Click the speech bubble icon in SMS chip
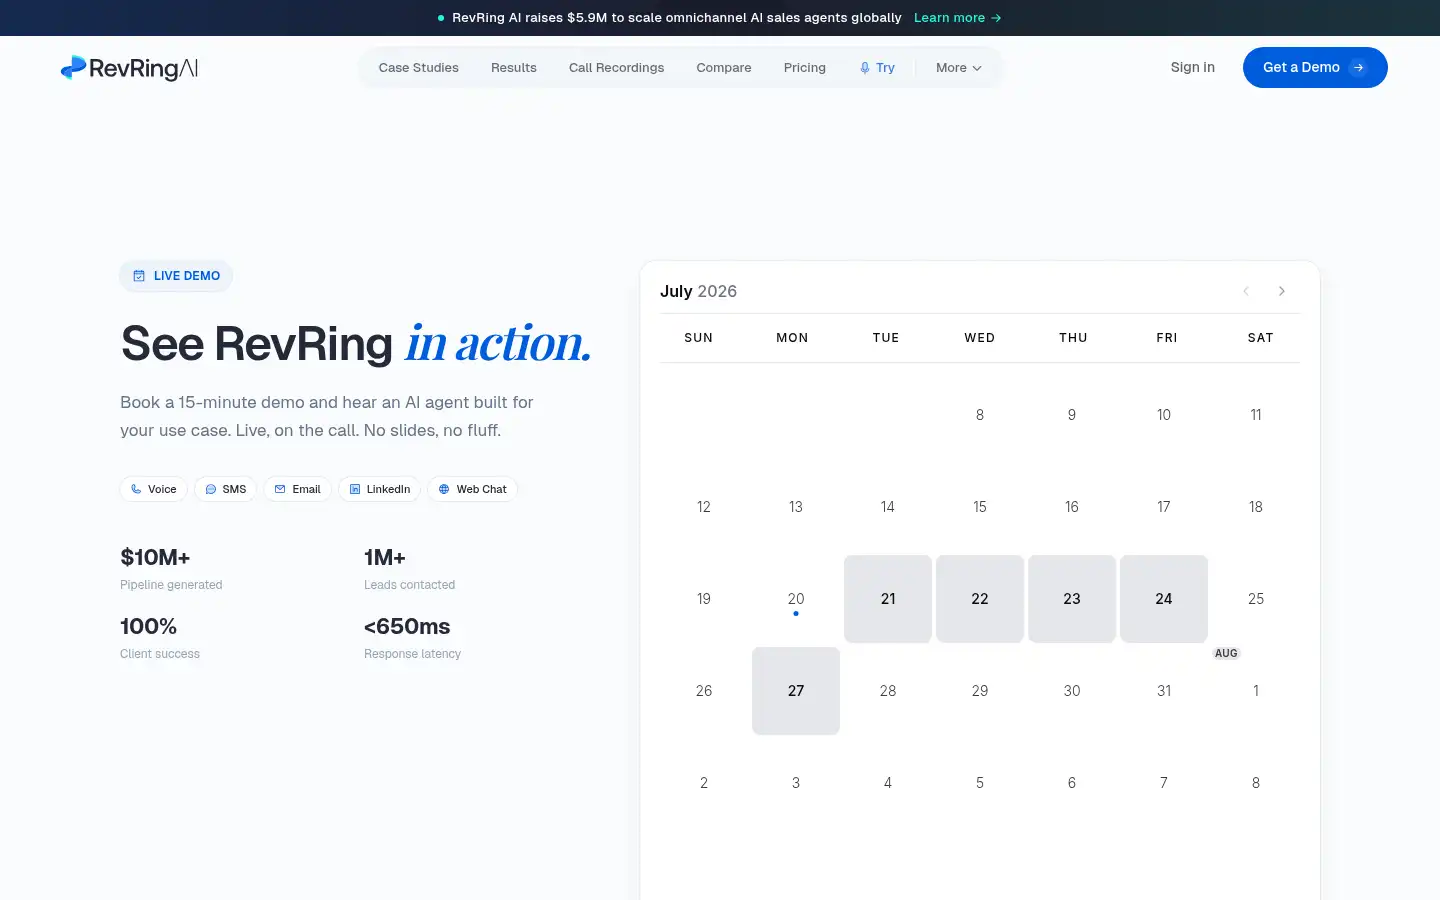Image resolution: width=1440 pixels, height=900 pixels. click(x=211, y=489)
